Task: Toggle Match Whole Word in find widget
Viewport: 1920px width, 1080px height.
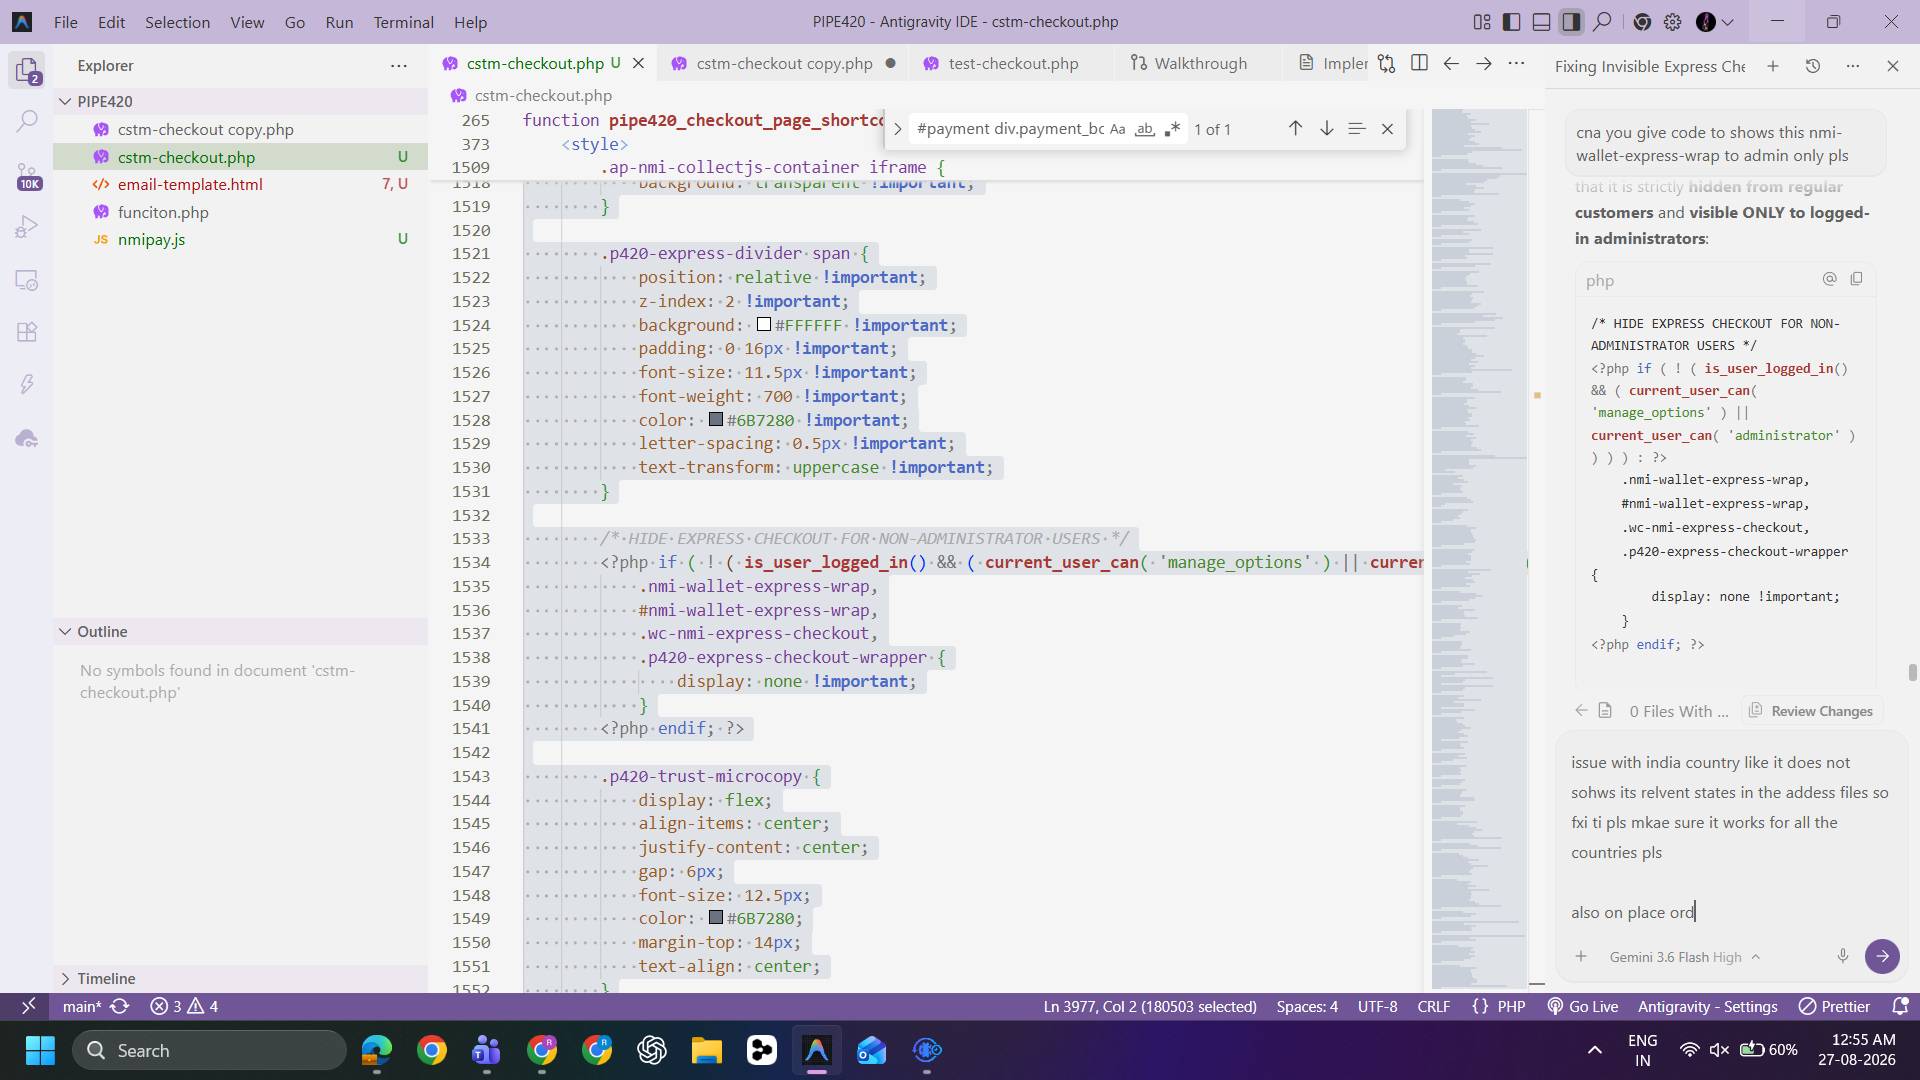Action: click(x=1145, y=129)
